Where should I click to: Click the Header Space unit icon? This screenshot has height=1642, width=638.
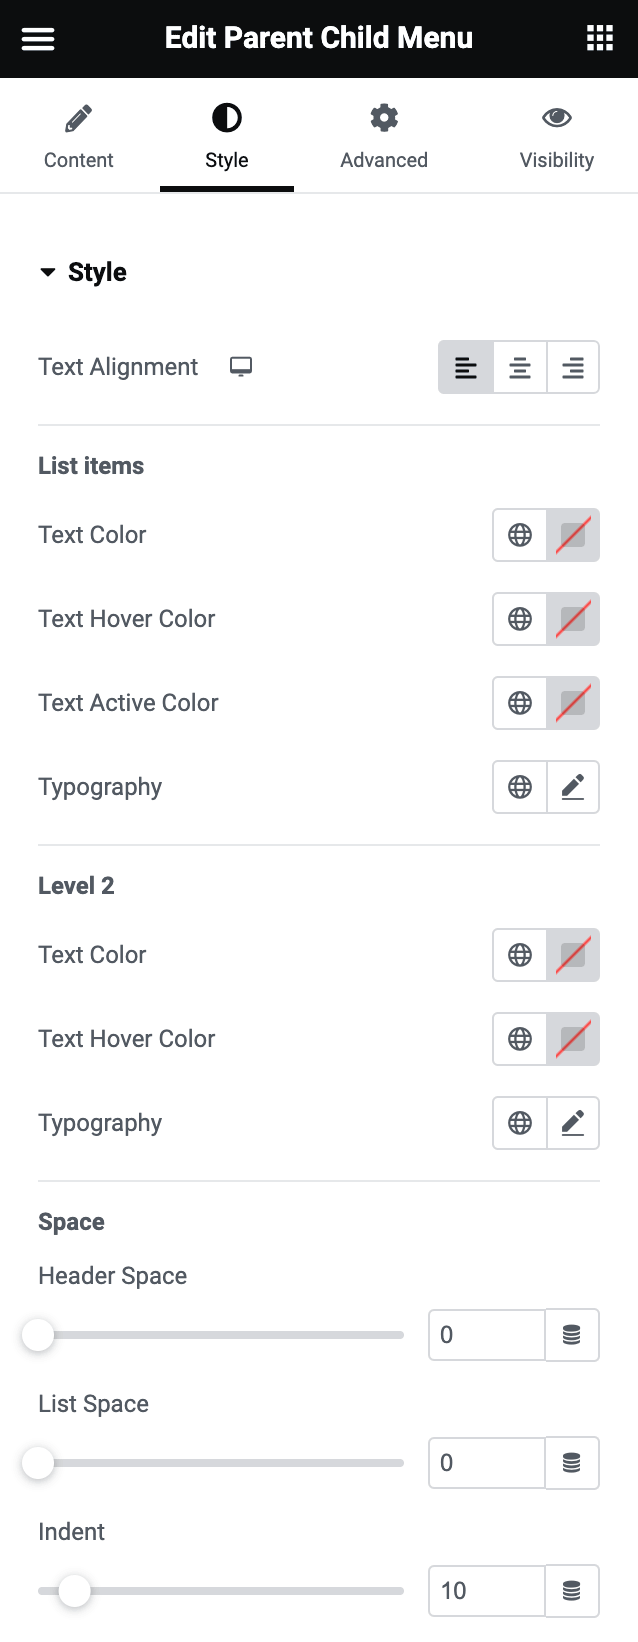click(572, 1335)
